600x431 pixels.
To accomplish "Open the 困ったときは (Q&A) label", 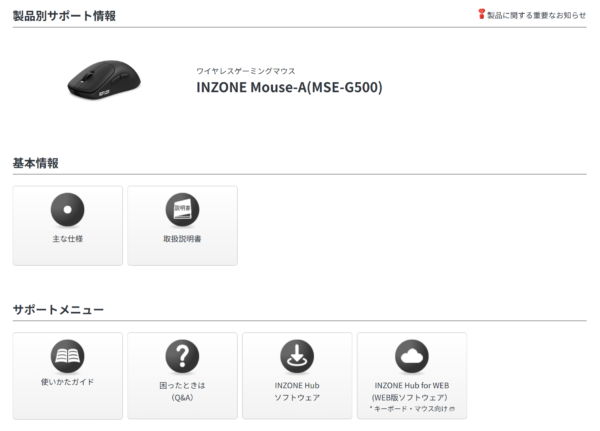I will [182, 390].
